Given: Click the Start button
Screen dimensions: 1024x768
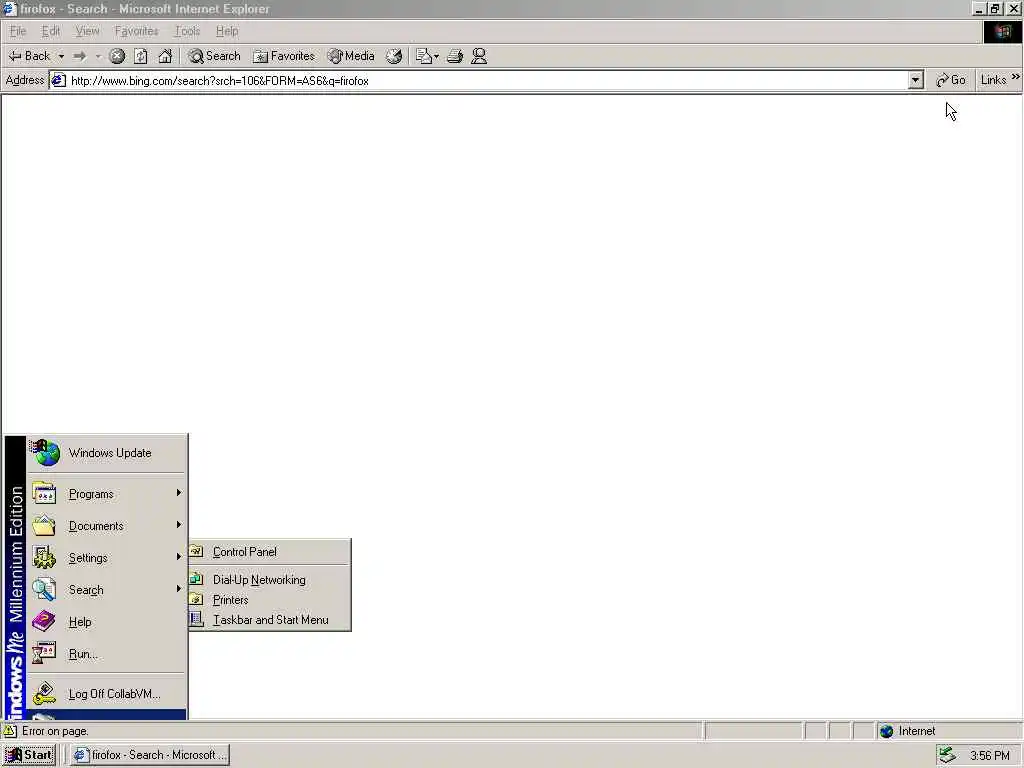Looking at the screenshot, I should point(29,755).
